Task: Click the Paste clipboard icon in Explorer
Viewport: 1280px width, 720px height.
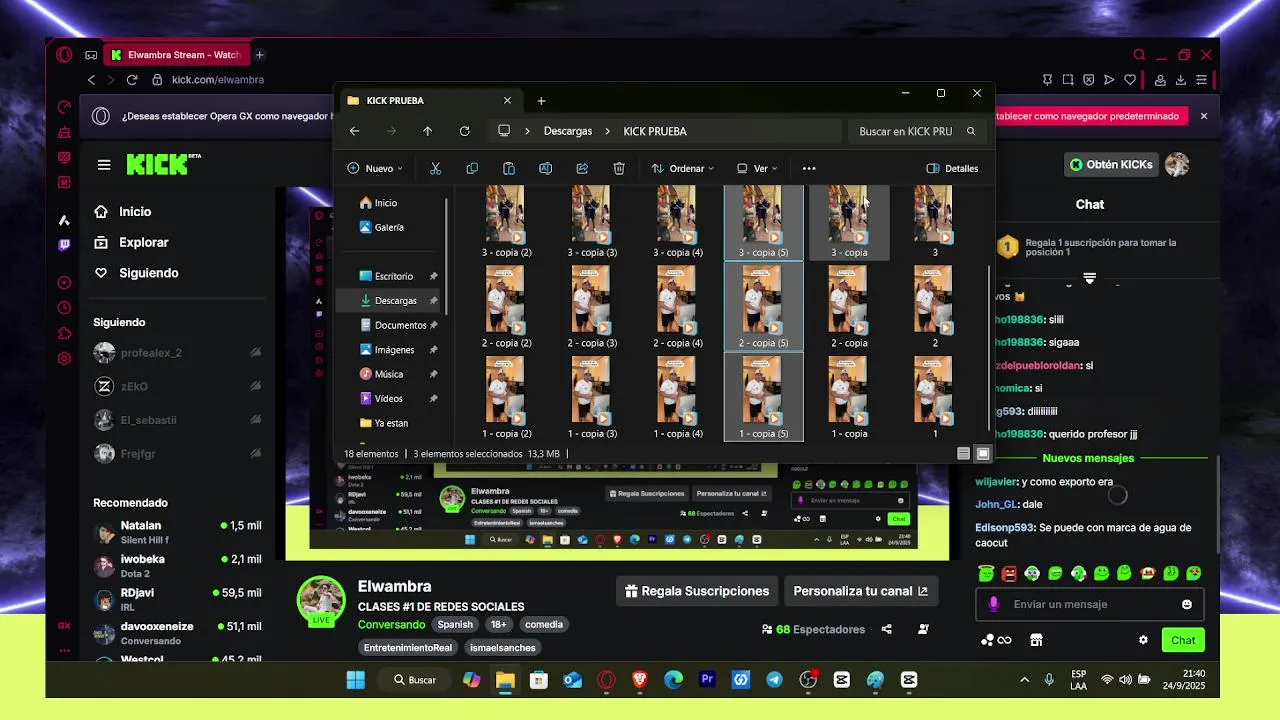Action: coord(508,168)
